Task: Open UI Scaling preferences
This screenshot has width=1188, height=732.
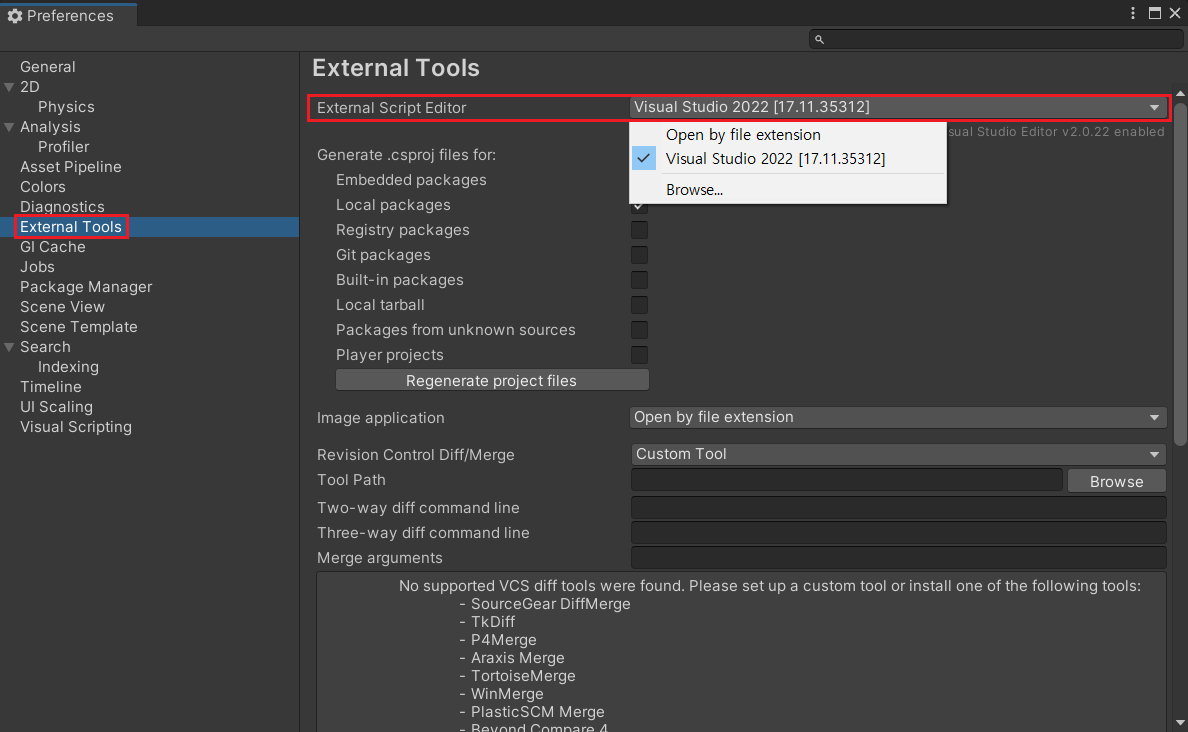Action: coord(56,407)
